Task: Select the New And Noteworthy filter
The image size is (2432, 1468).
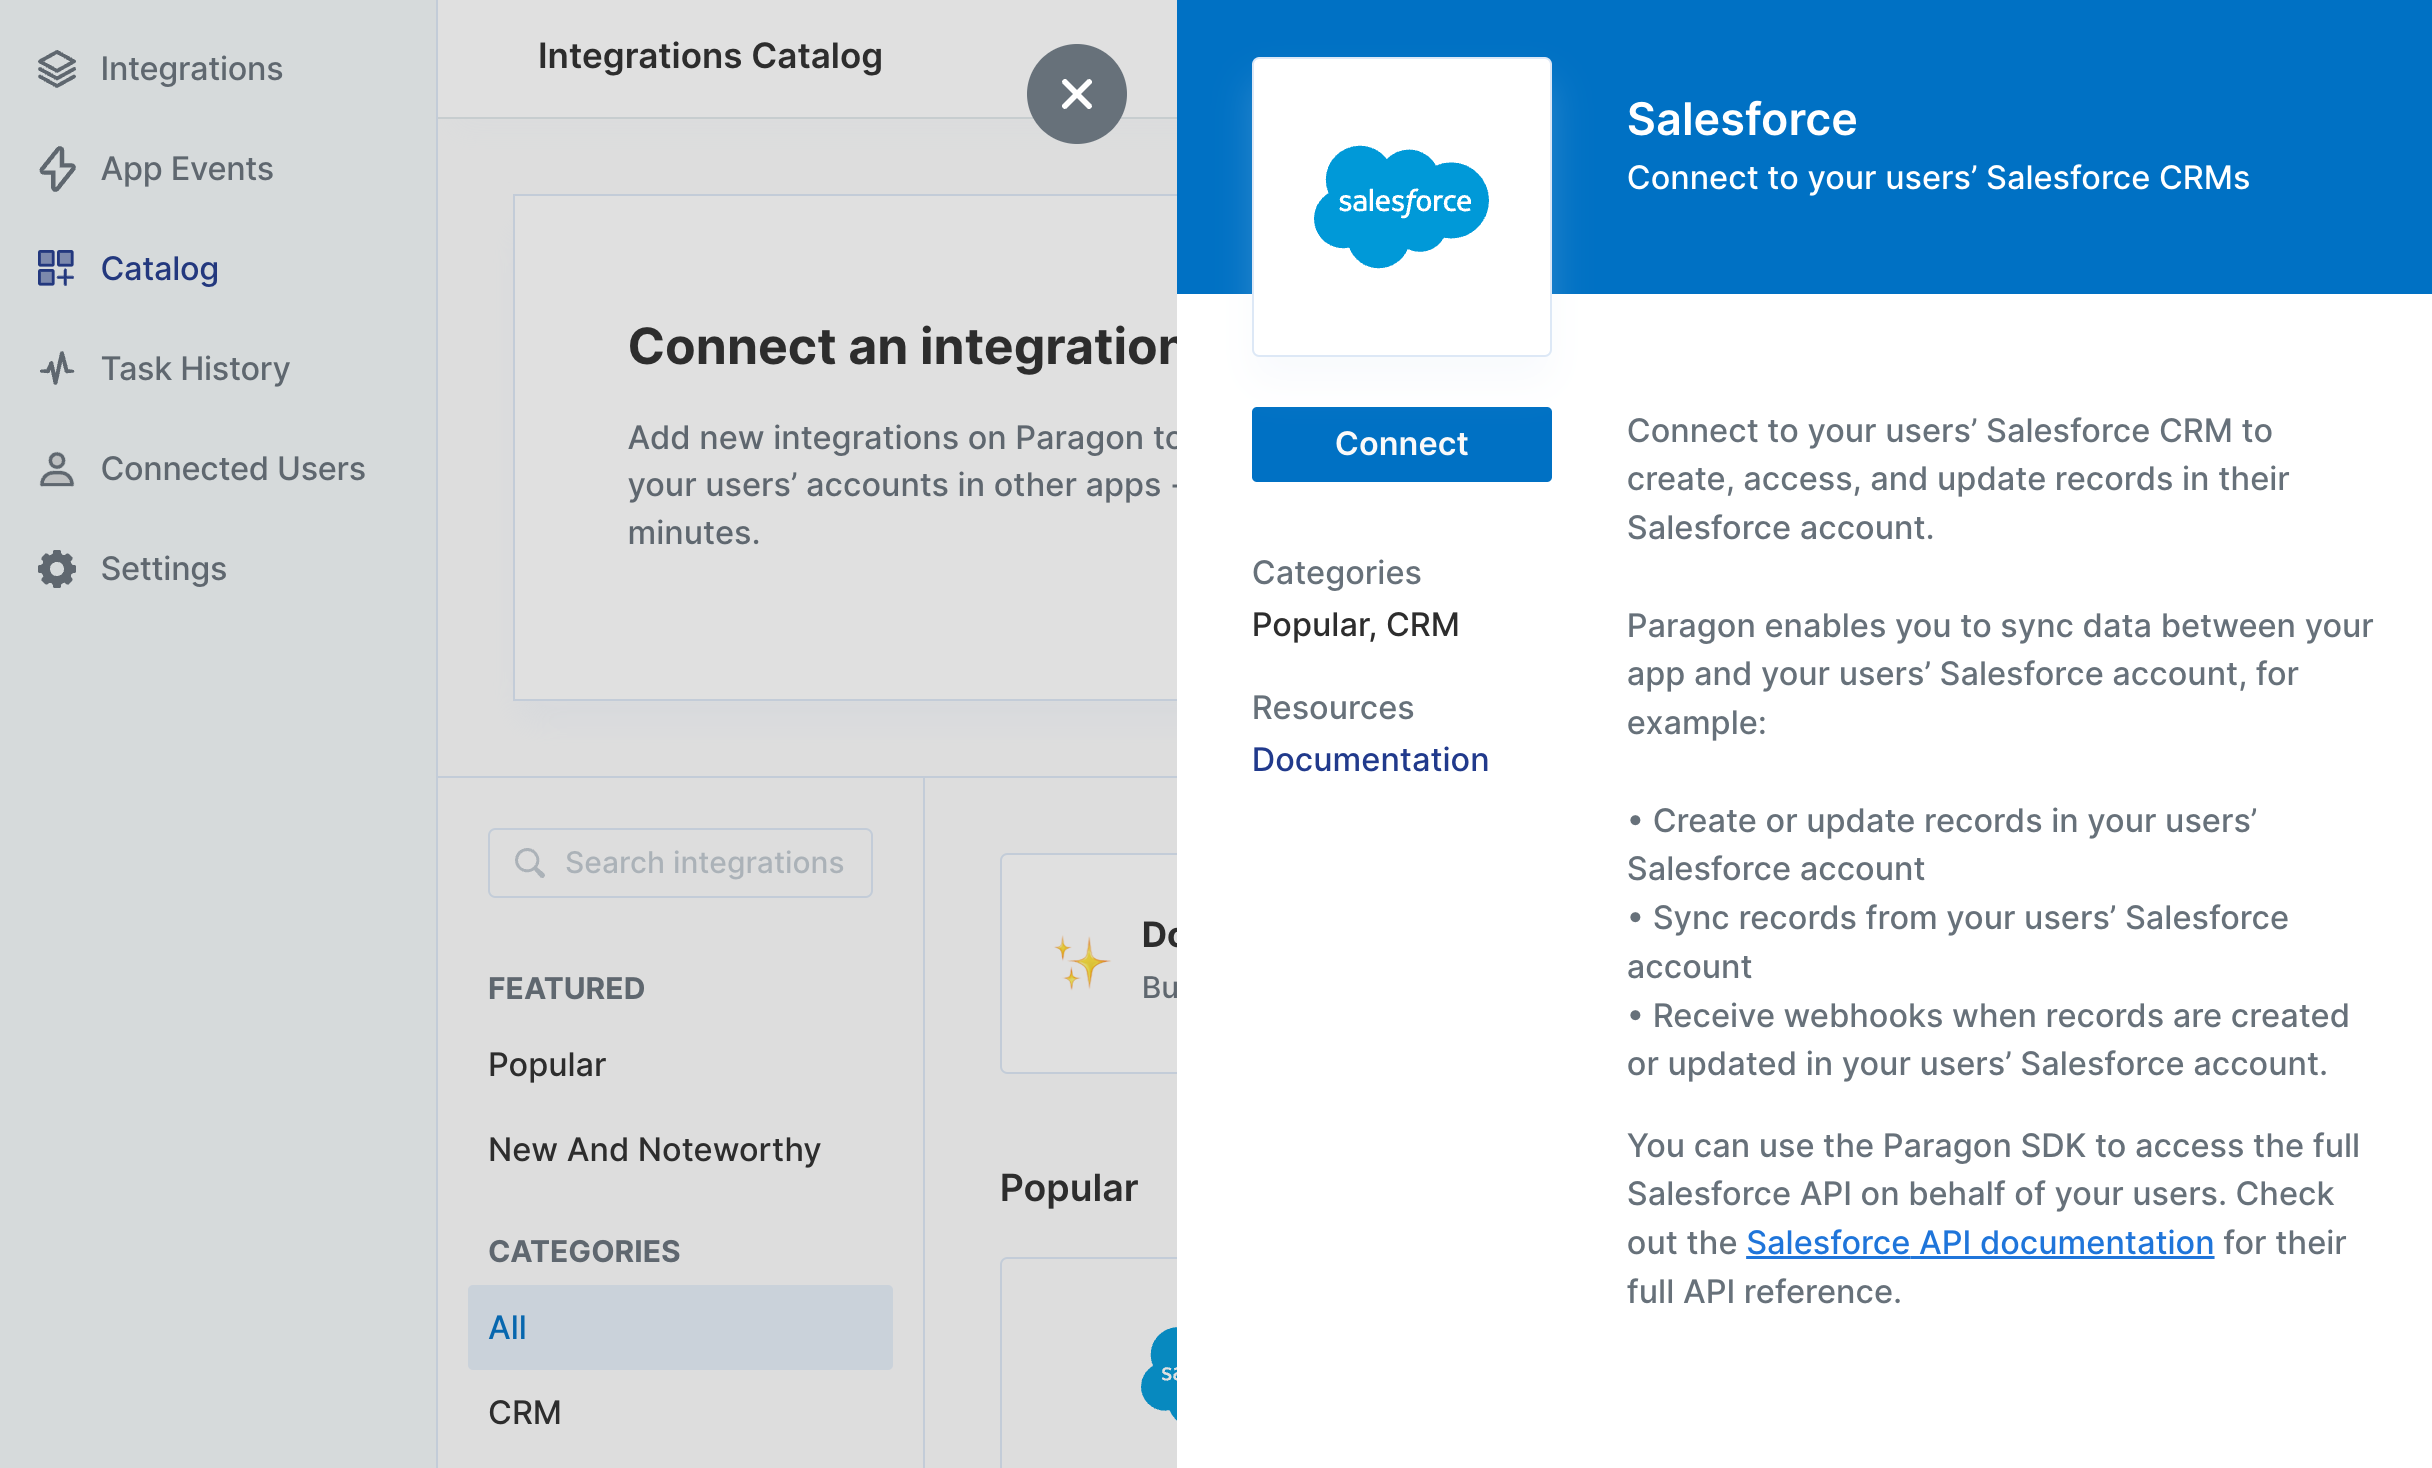Action: 654,1150
